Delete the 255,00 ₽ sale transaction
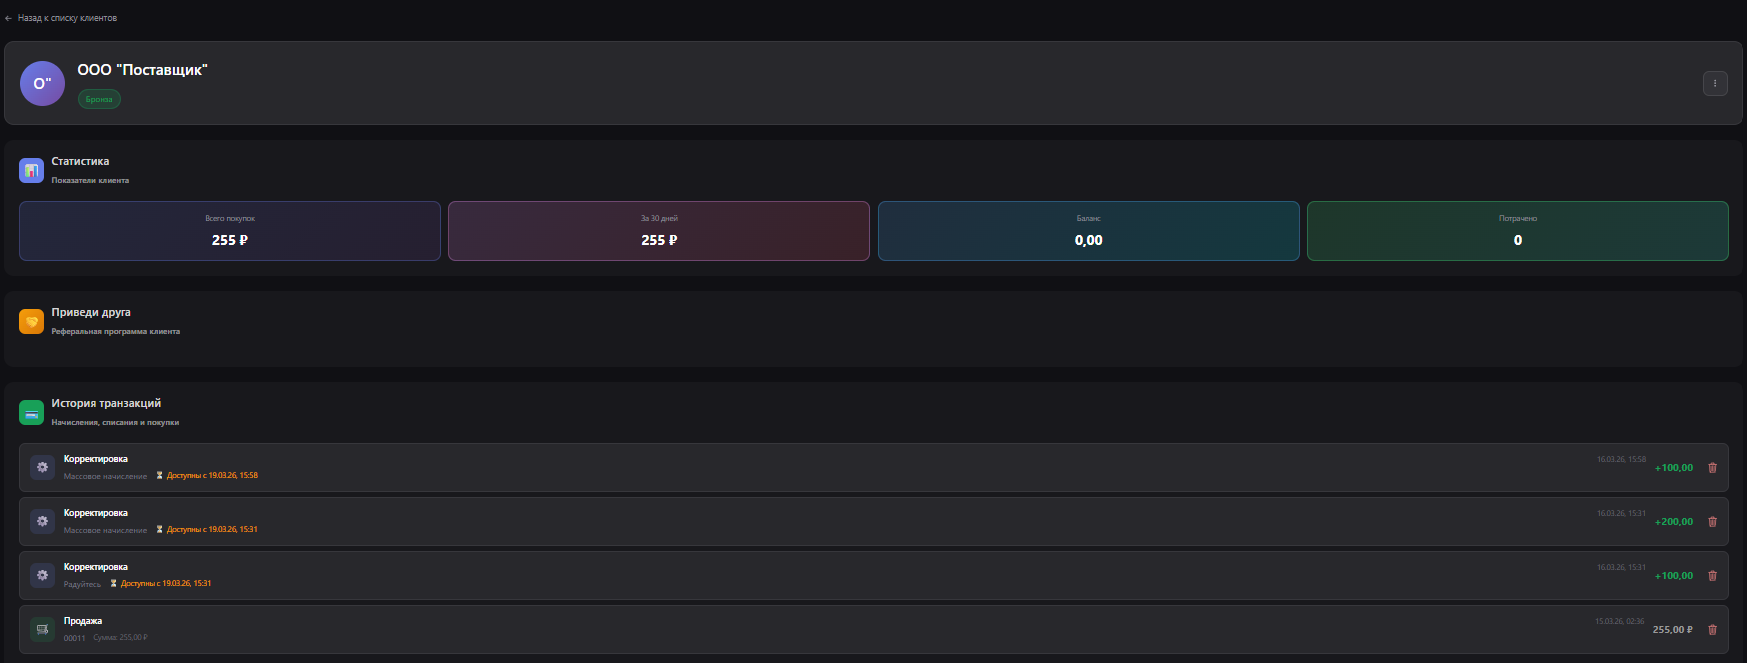The height and width of the screenshot is (663, 1747). [x=1712, y=630]
